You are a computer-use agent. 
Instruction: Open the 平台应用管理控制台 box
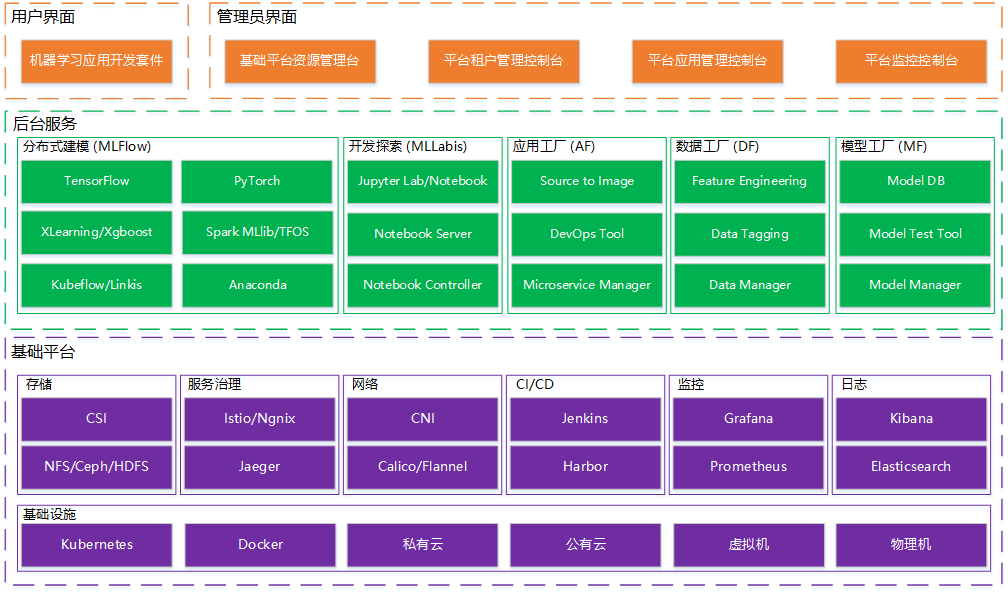point(707,61)
